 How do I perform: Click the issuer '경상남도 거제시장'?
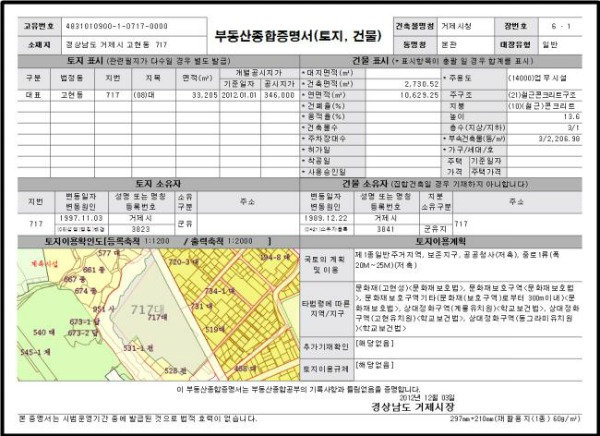coord(413,407)
